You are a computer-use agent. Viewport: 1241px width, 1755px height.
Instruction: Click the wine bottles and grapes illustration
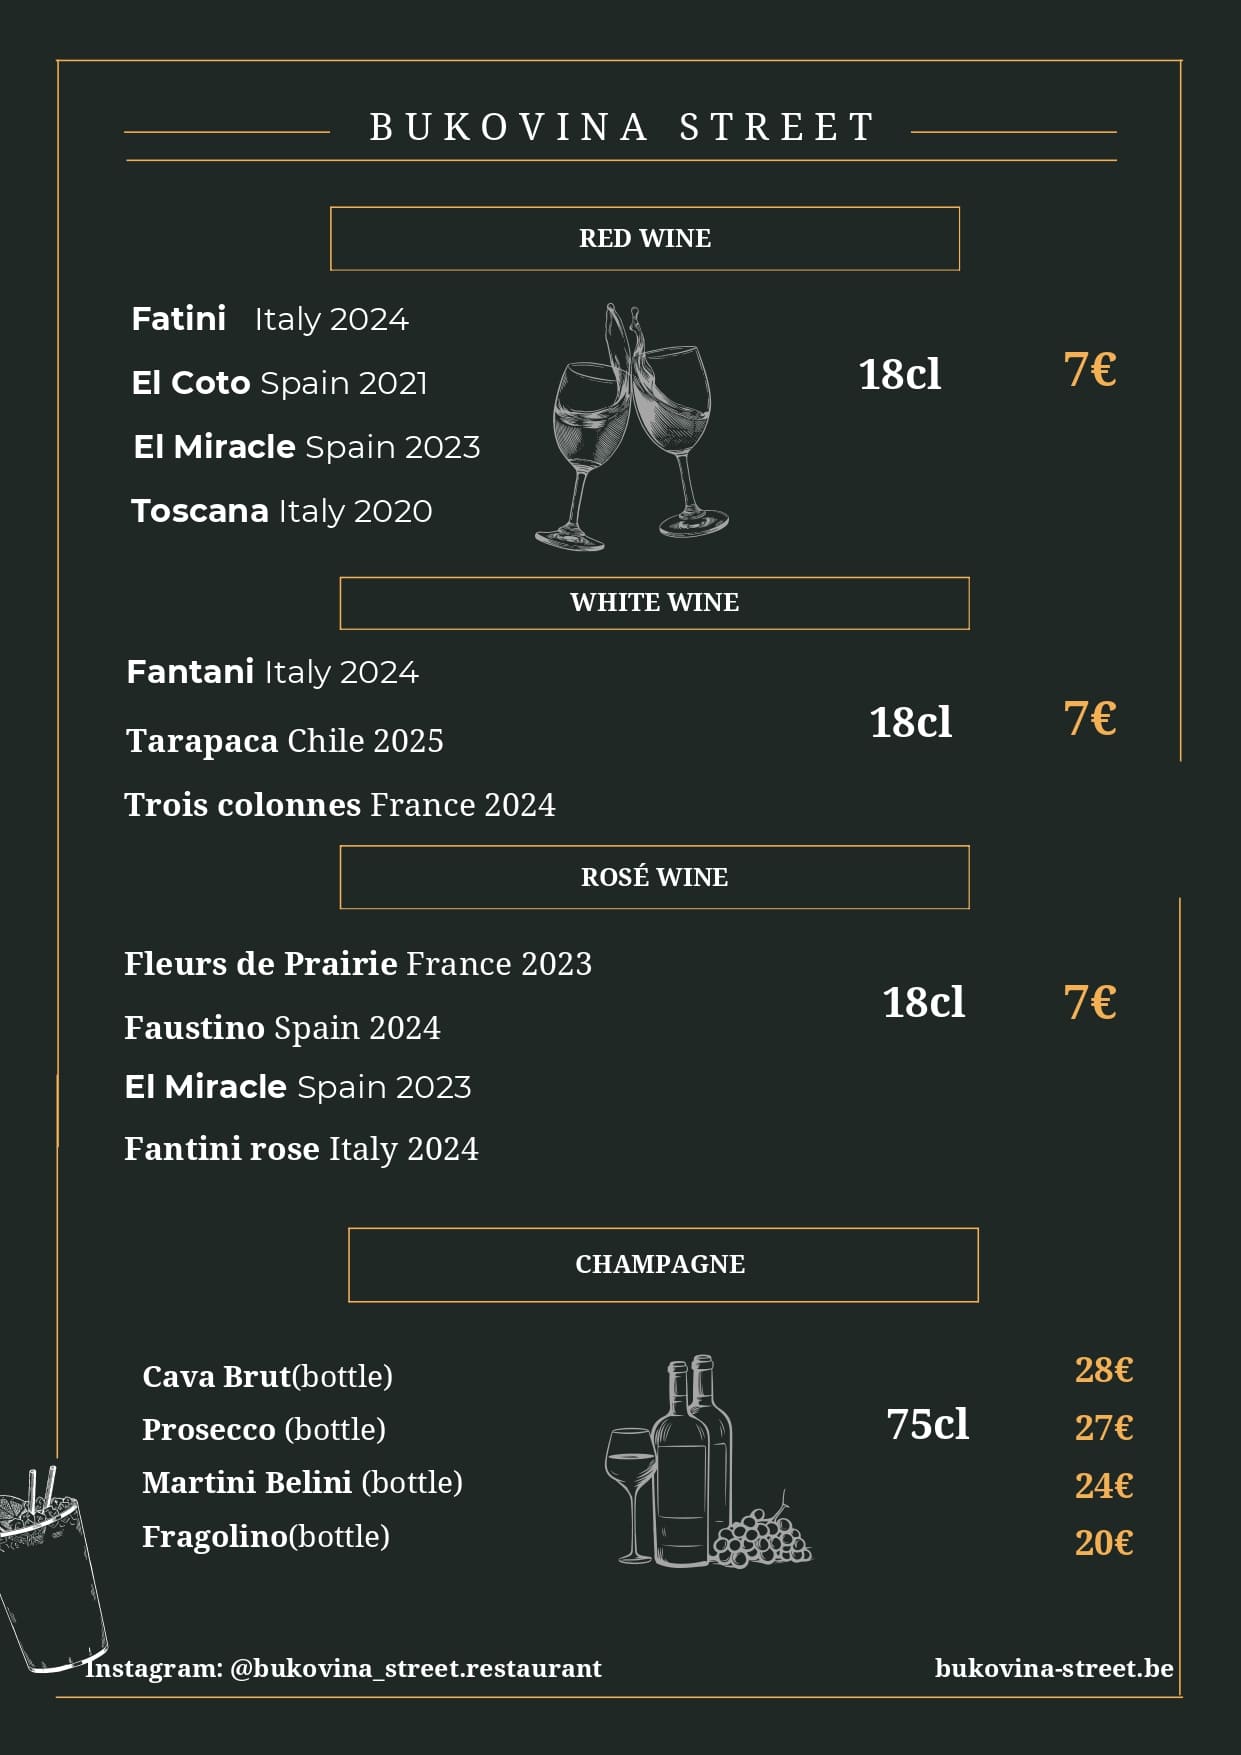(708, 1463)
